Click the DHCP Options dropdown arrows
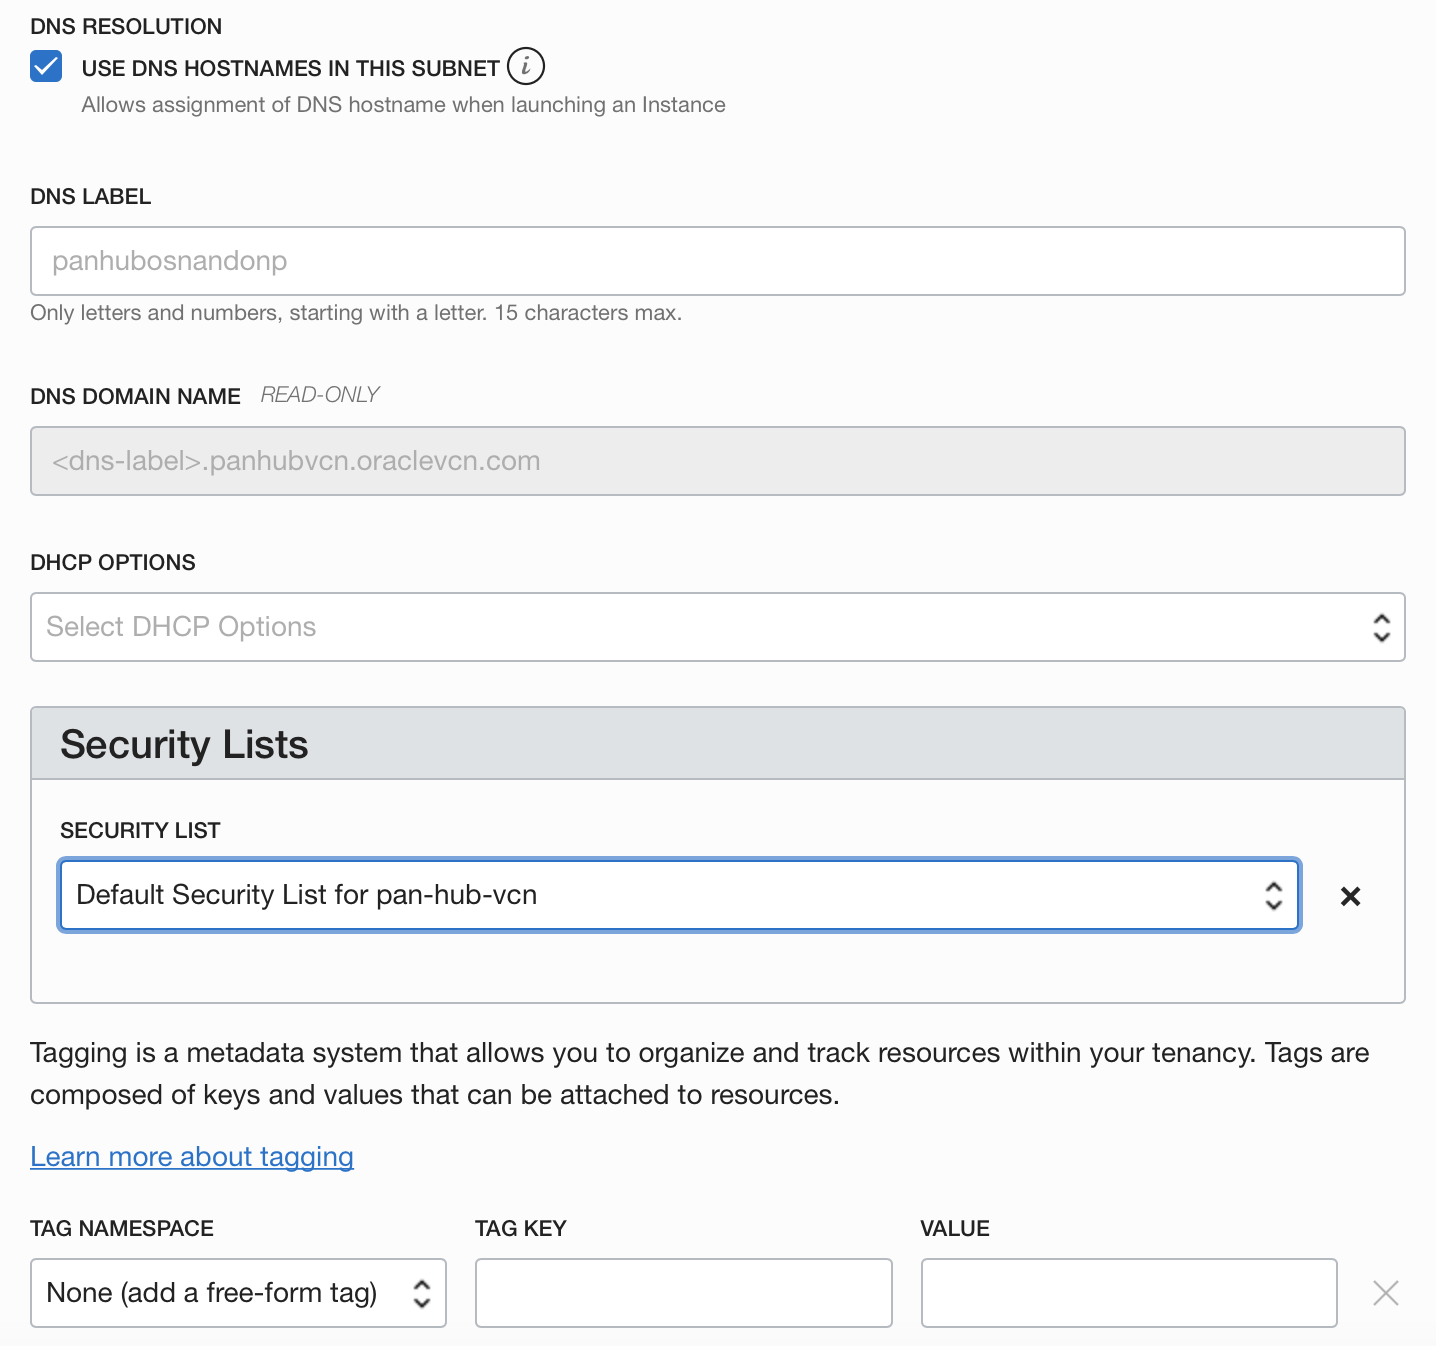This screenshot has height=1346, width=1436. tap(1381, 628)
